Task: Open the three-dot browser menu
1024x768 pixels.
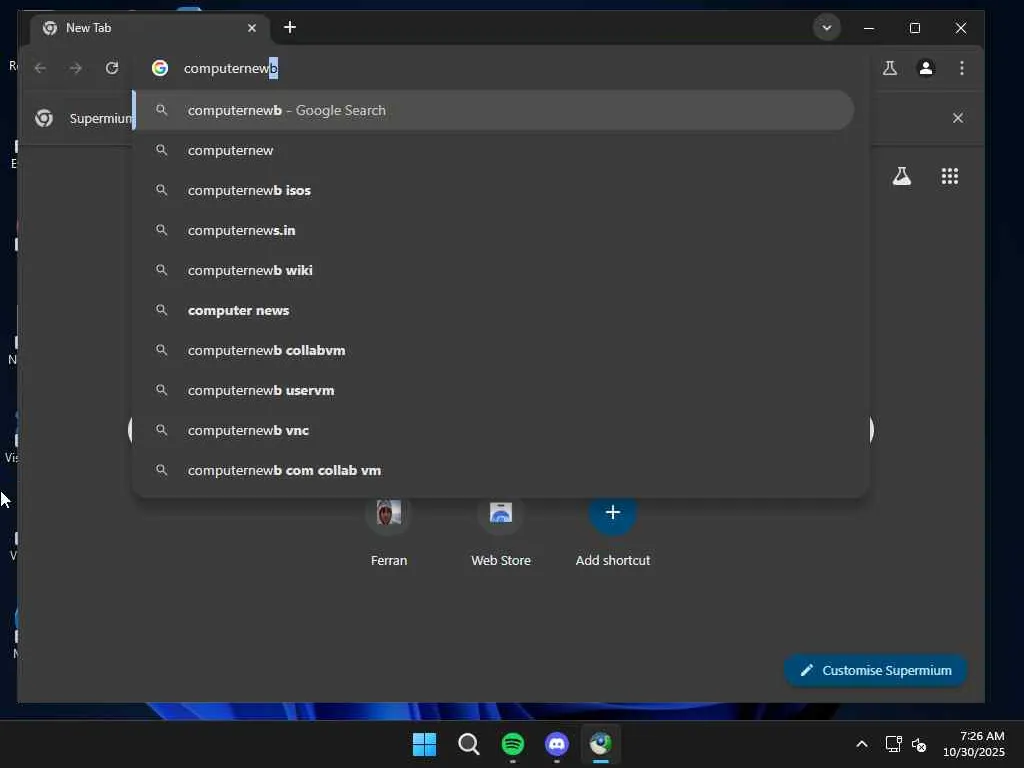Action: click(x=961, y=68)
